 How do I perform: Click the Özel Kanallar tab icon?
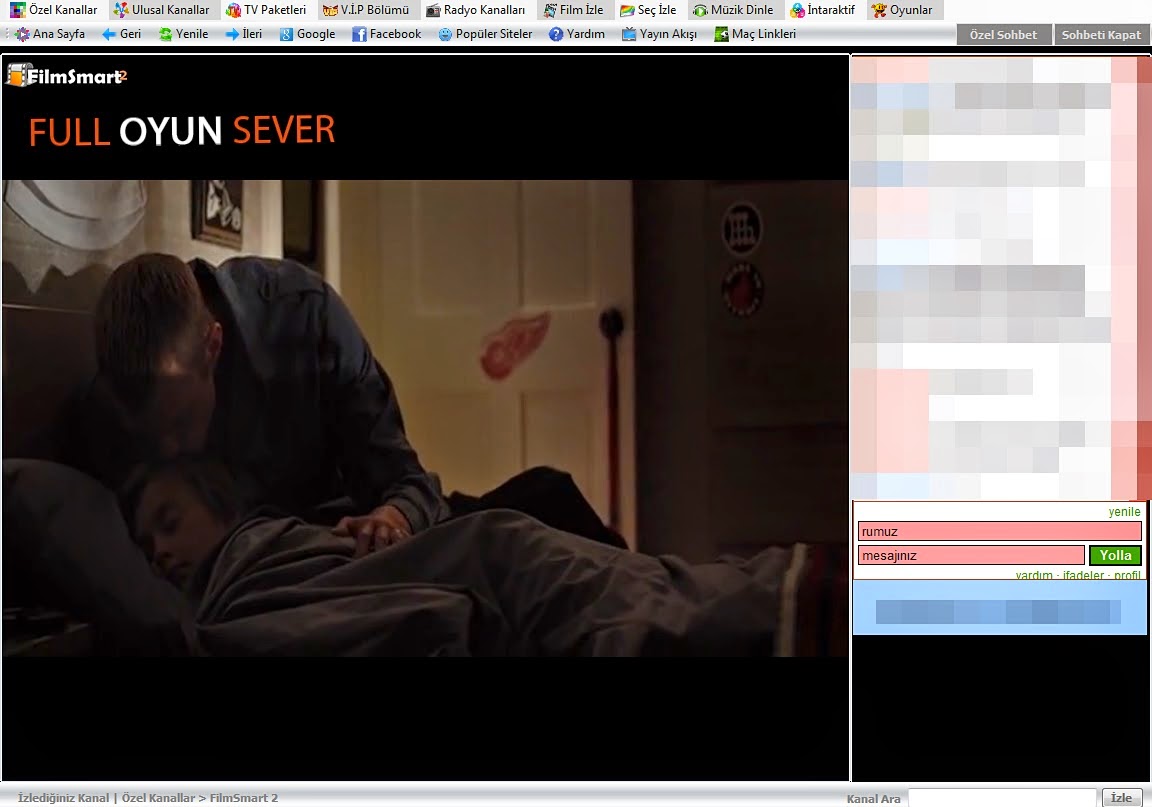(18, 10)
